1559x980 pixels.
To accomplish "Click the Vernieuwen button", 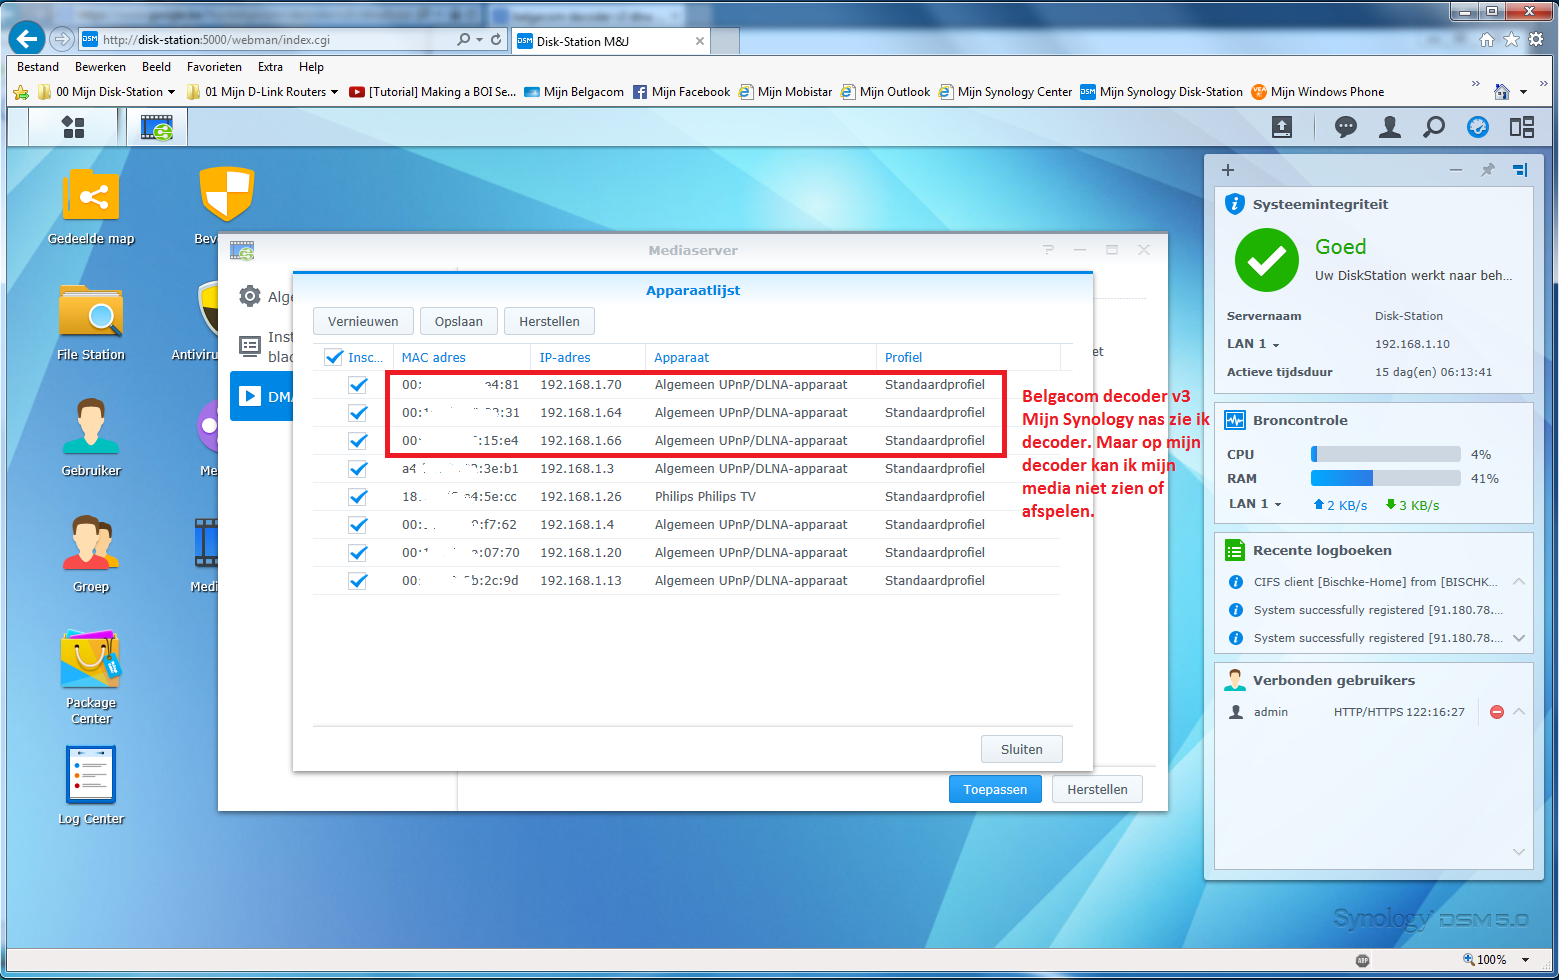I will [x=363, y=321].
